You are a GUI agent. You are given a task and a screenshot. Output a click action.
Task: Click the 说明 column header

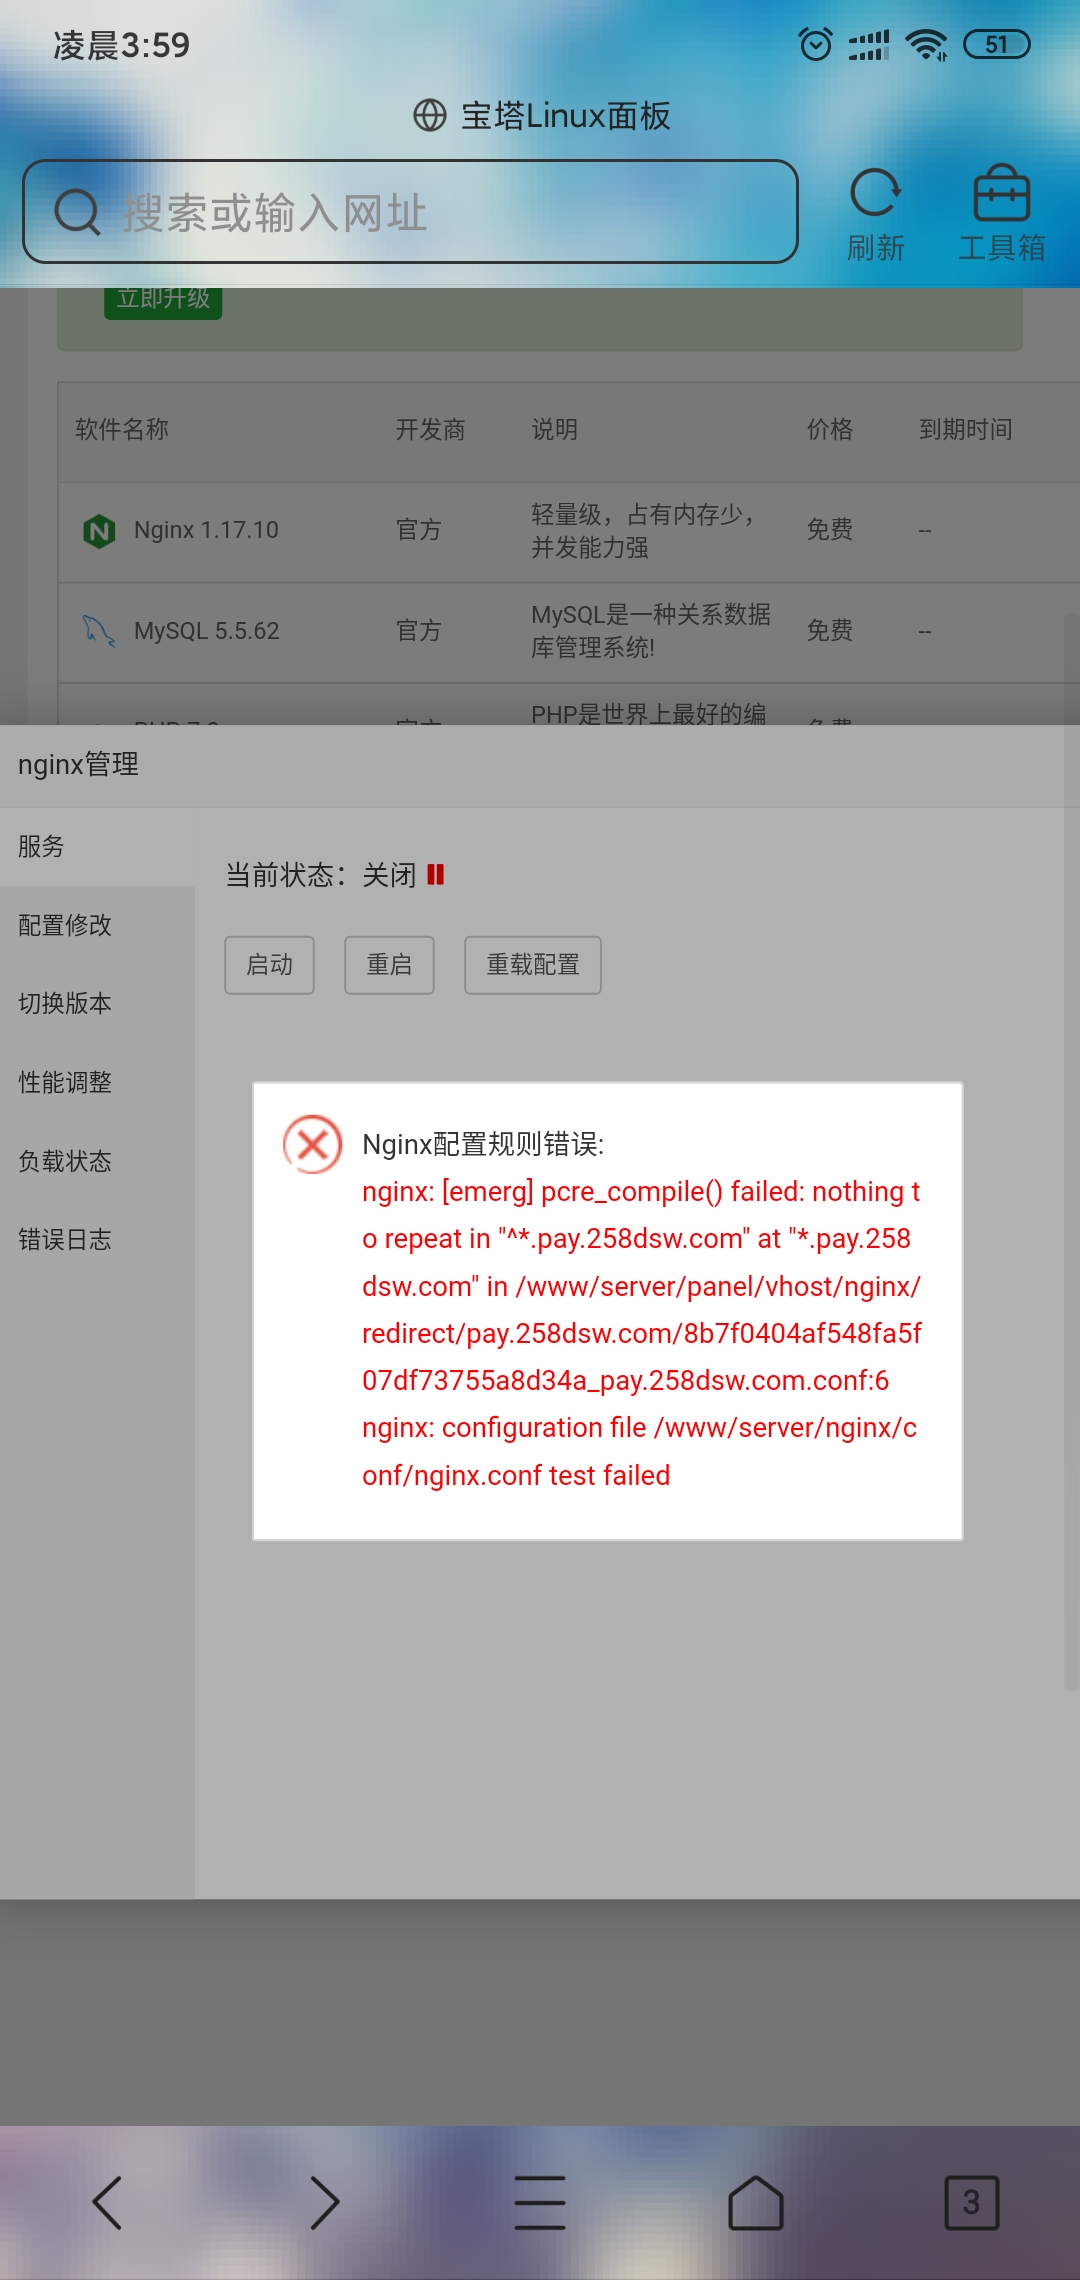coord(555,430)
